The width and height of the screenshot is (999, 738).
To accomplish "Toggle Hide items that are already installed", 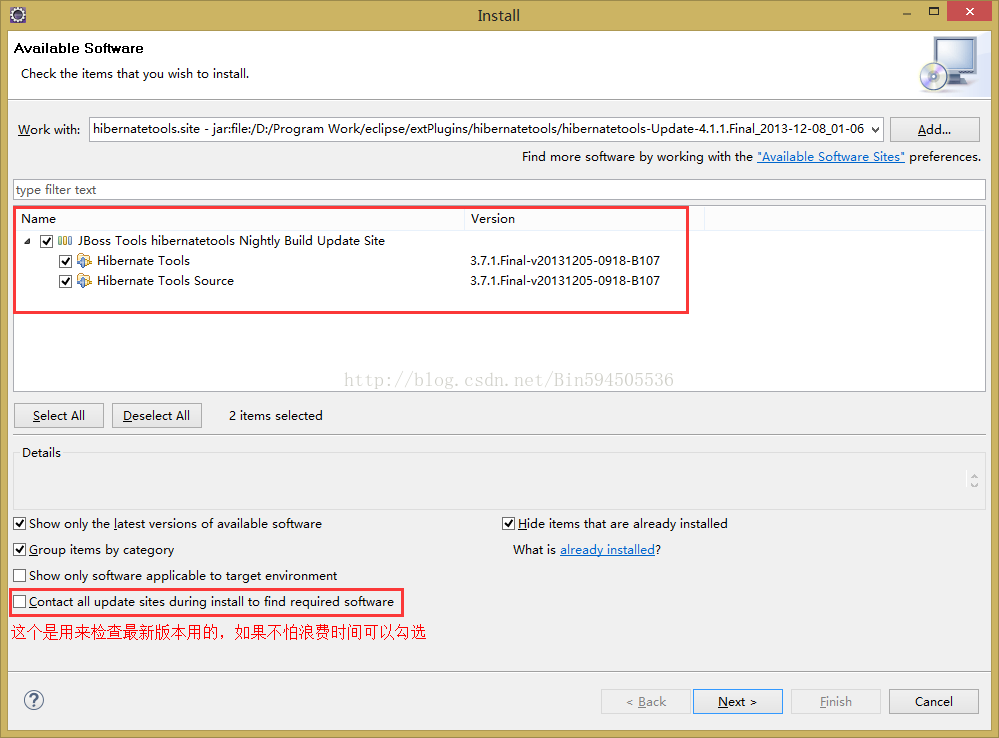I will click(508, 524).
